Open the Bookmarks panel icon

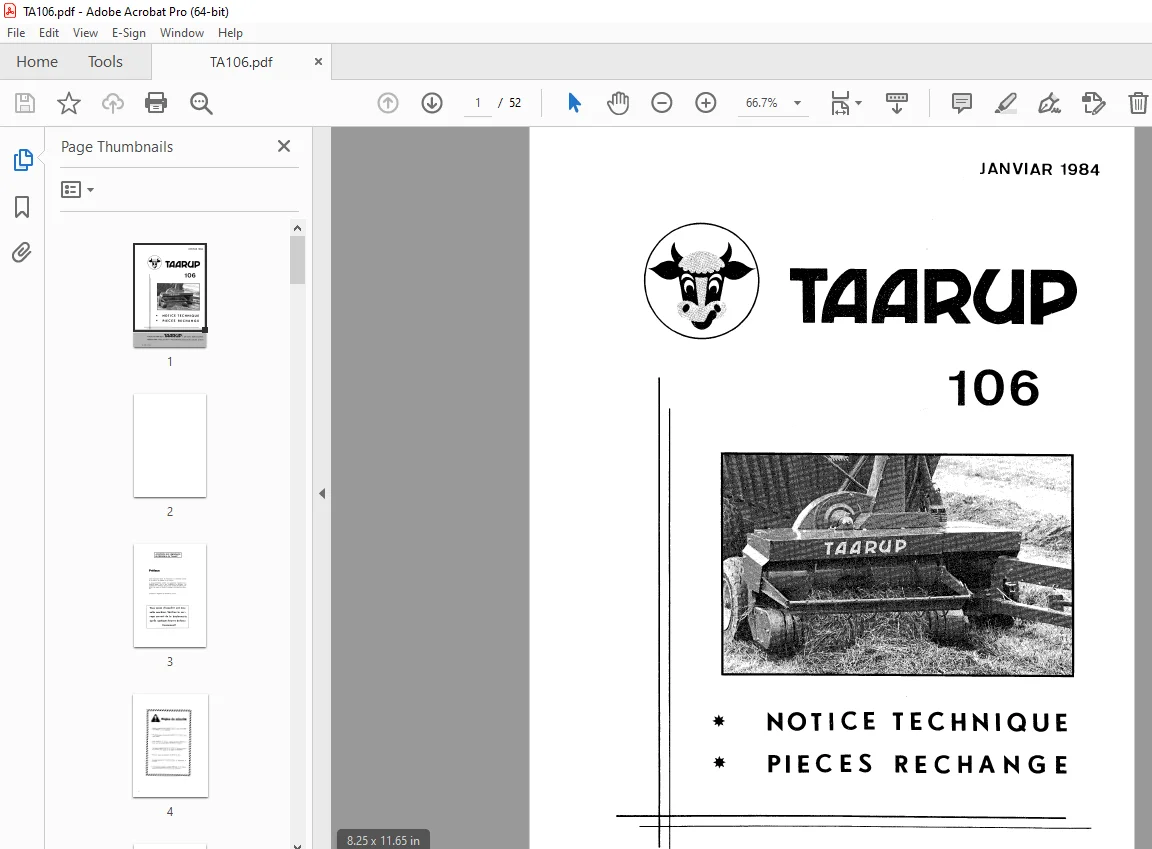pos(22,206)
